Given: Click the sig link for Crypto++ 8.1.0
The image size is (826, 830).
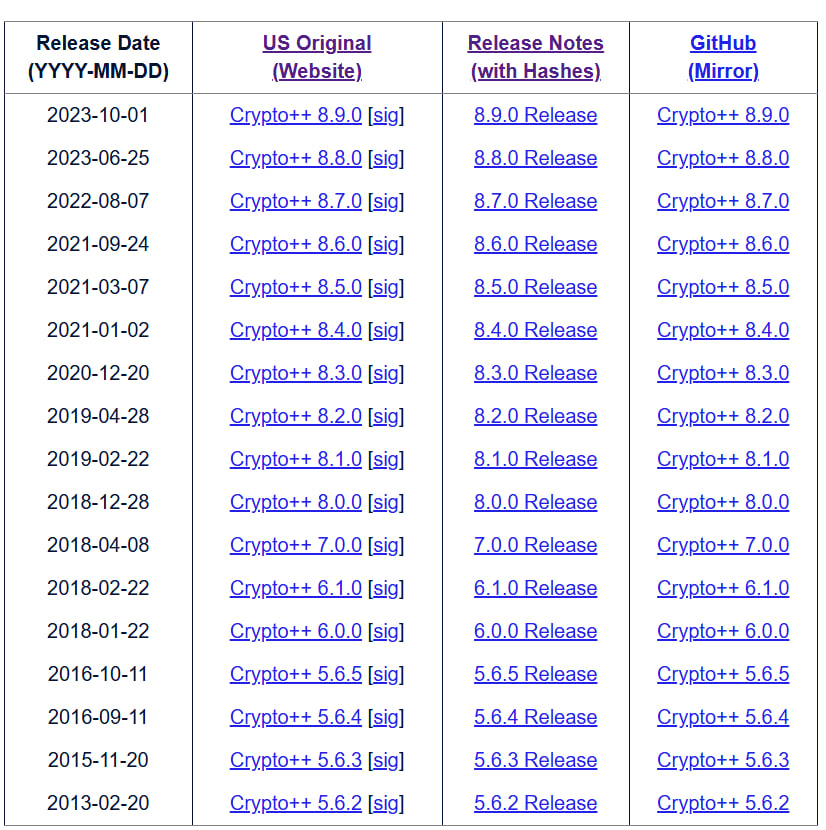Looking at the screenshot, I should pyautogui.click(x=386, y=459).
